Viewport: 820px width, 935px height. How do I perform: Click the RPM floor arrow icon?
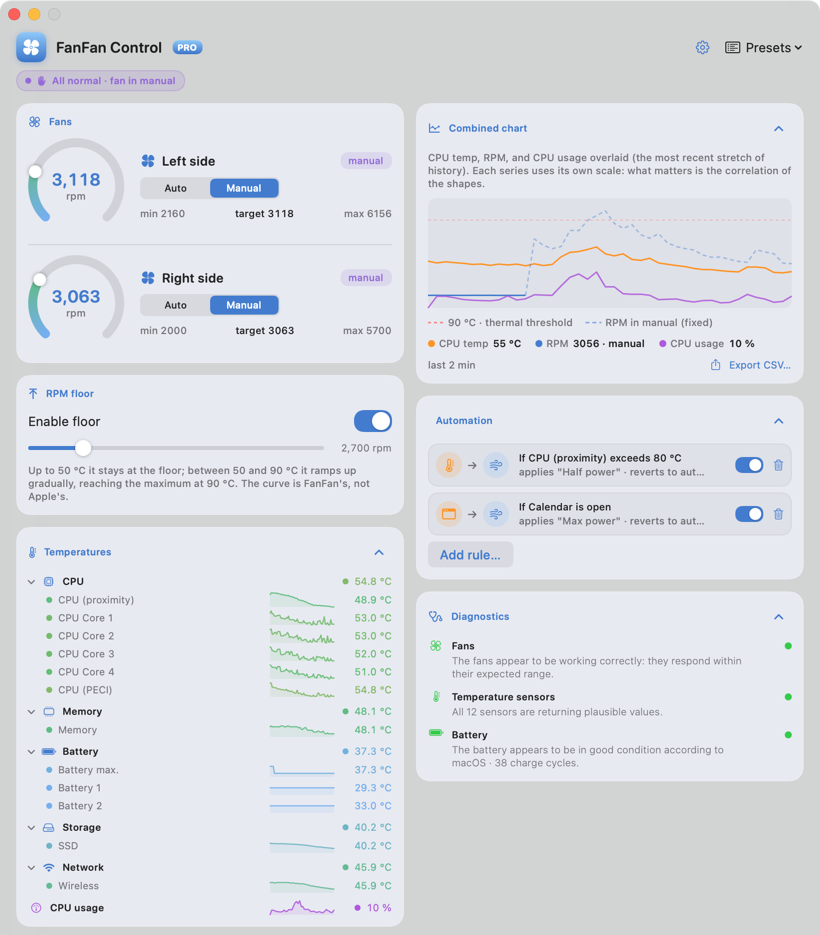33,394
